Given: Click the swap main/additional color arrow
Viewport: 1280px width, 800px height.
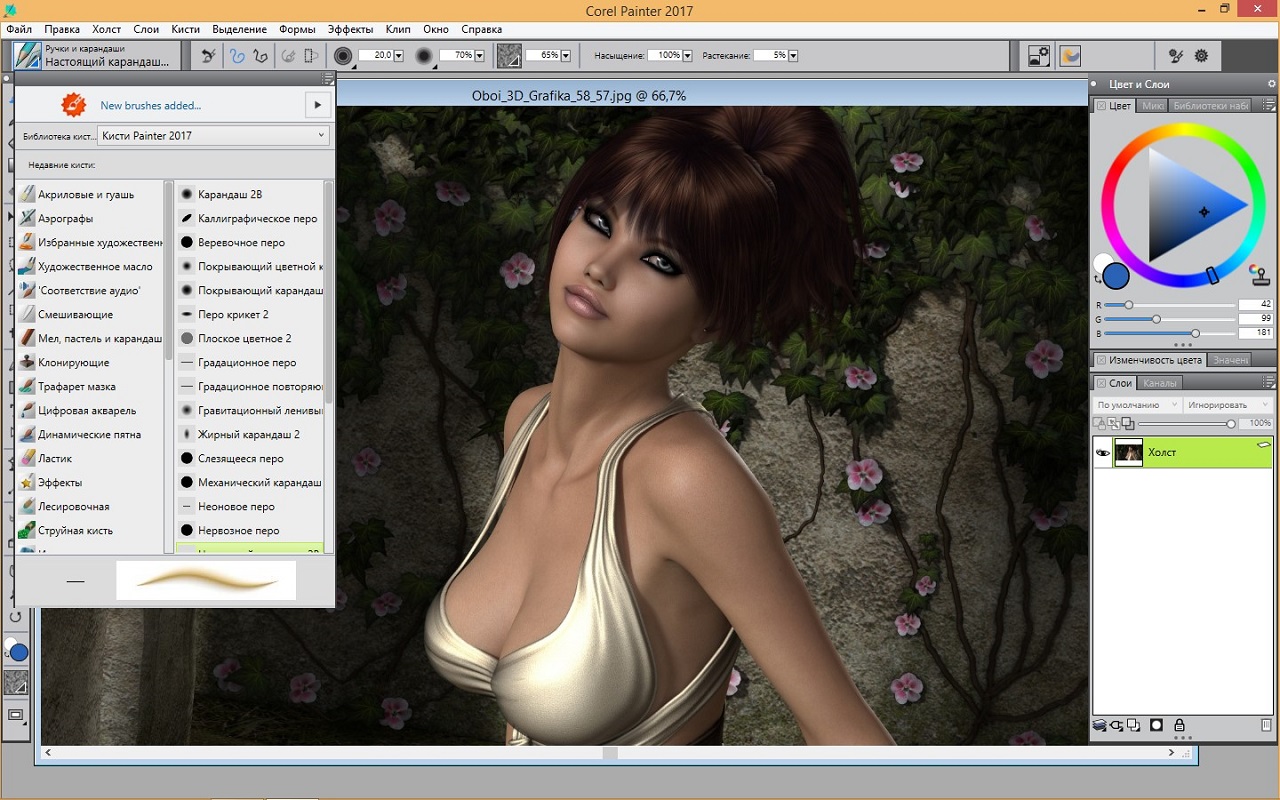Looking at the screenshot, I should [x=1098, y=279].
